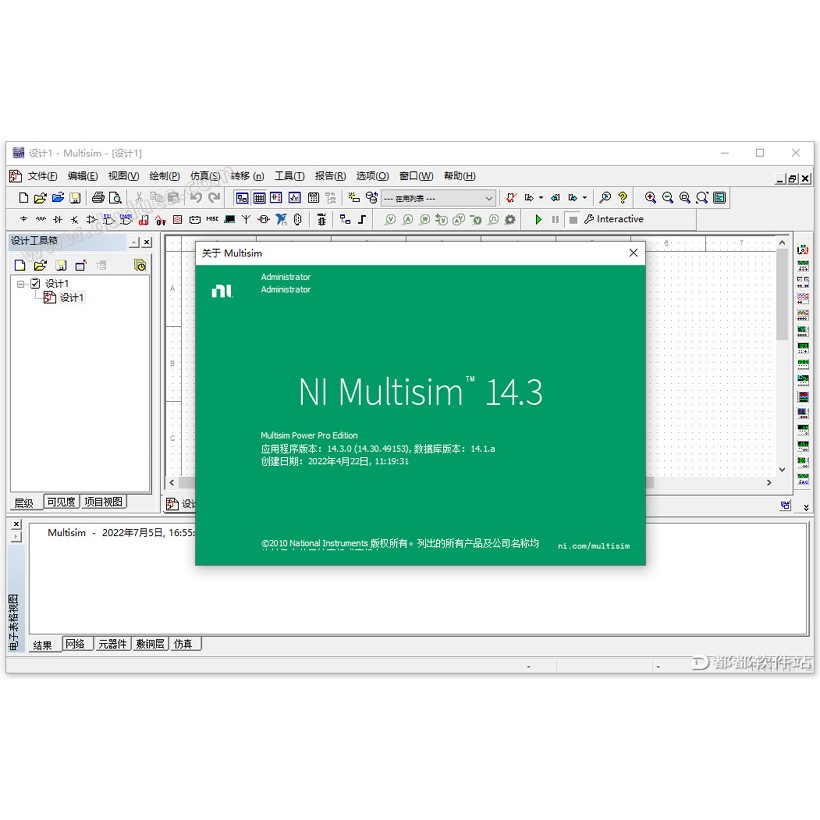Toggle the 设计1 checkbox in tree

tap(36, 283)
